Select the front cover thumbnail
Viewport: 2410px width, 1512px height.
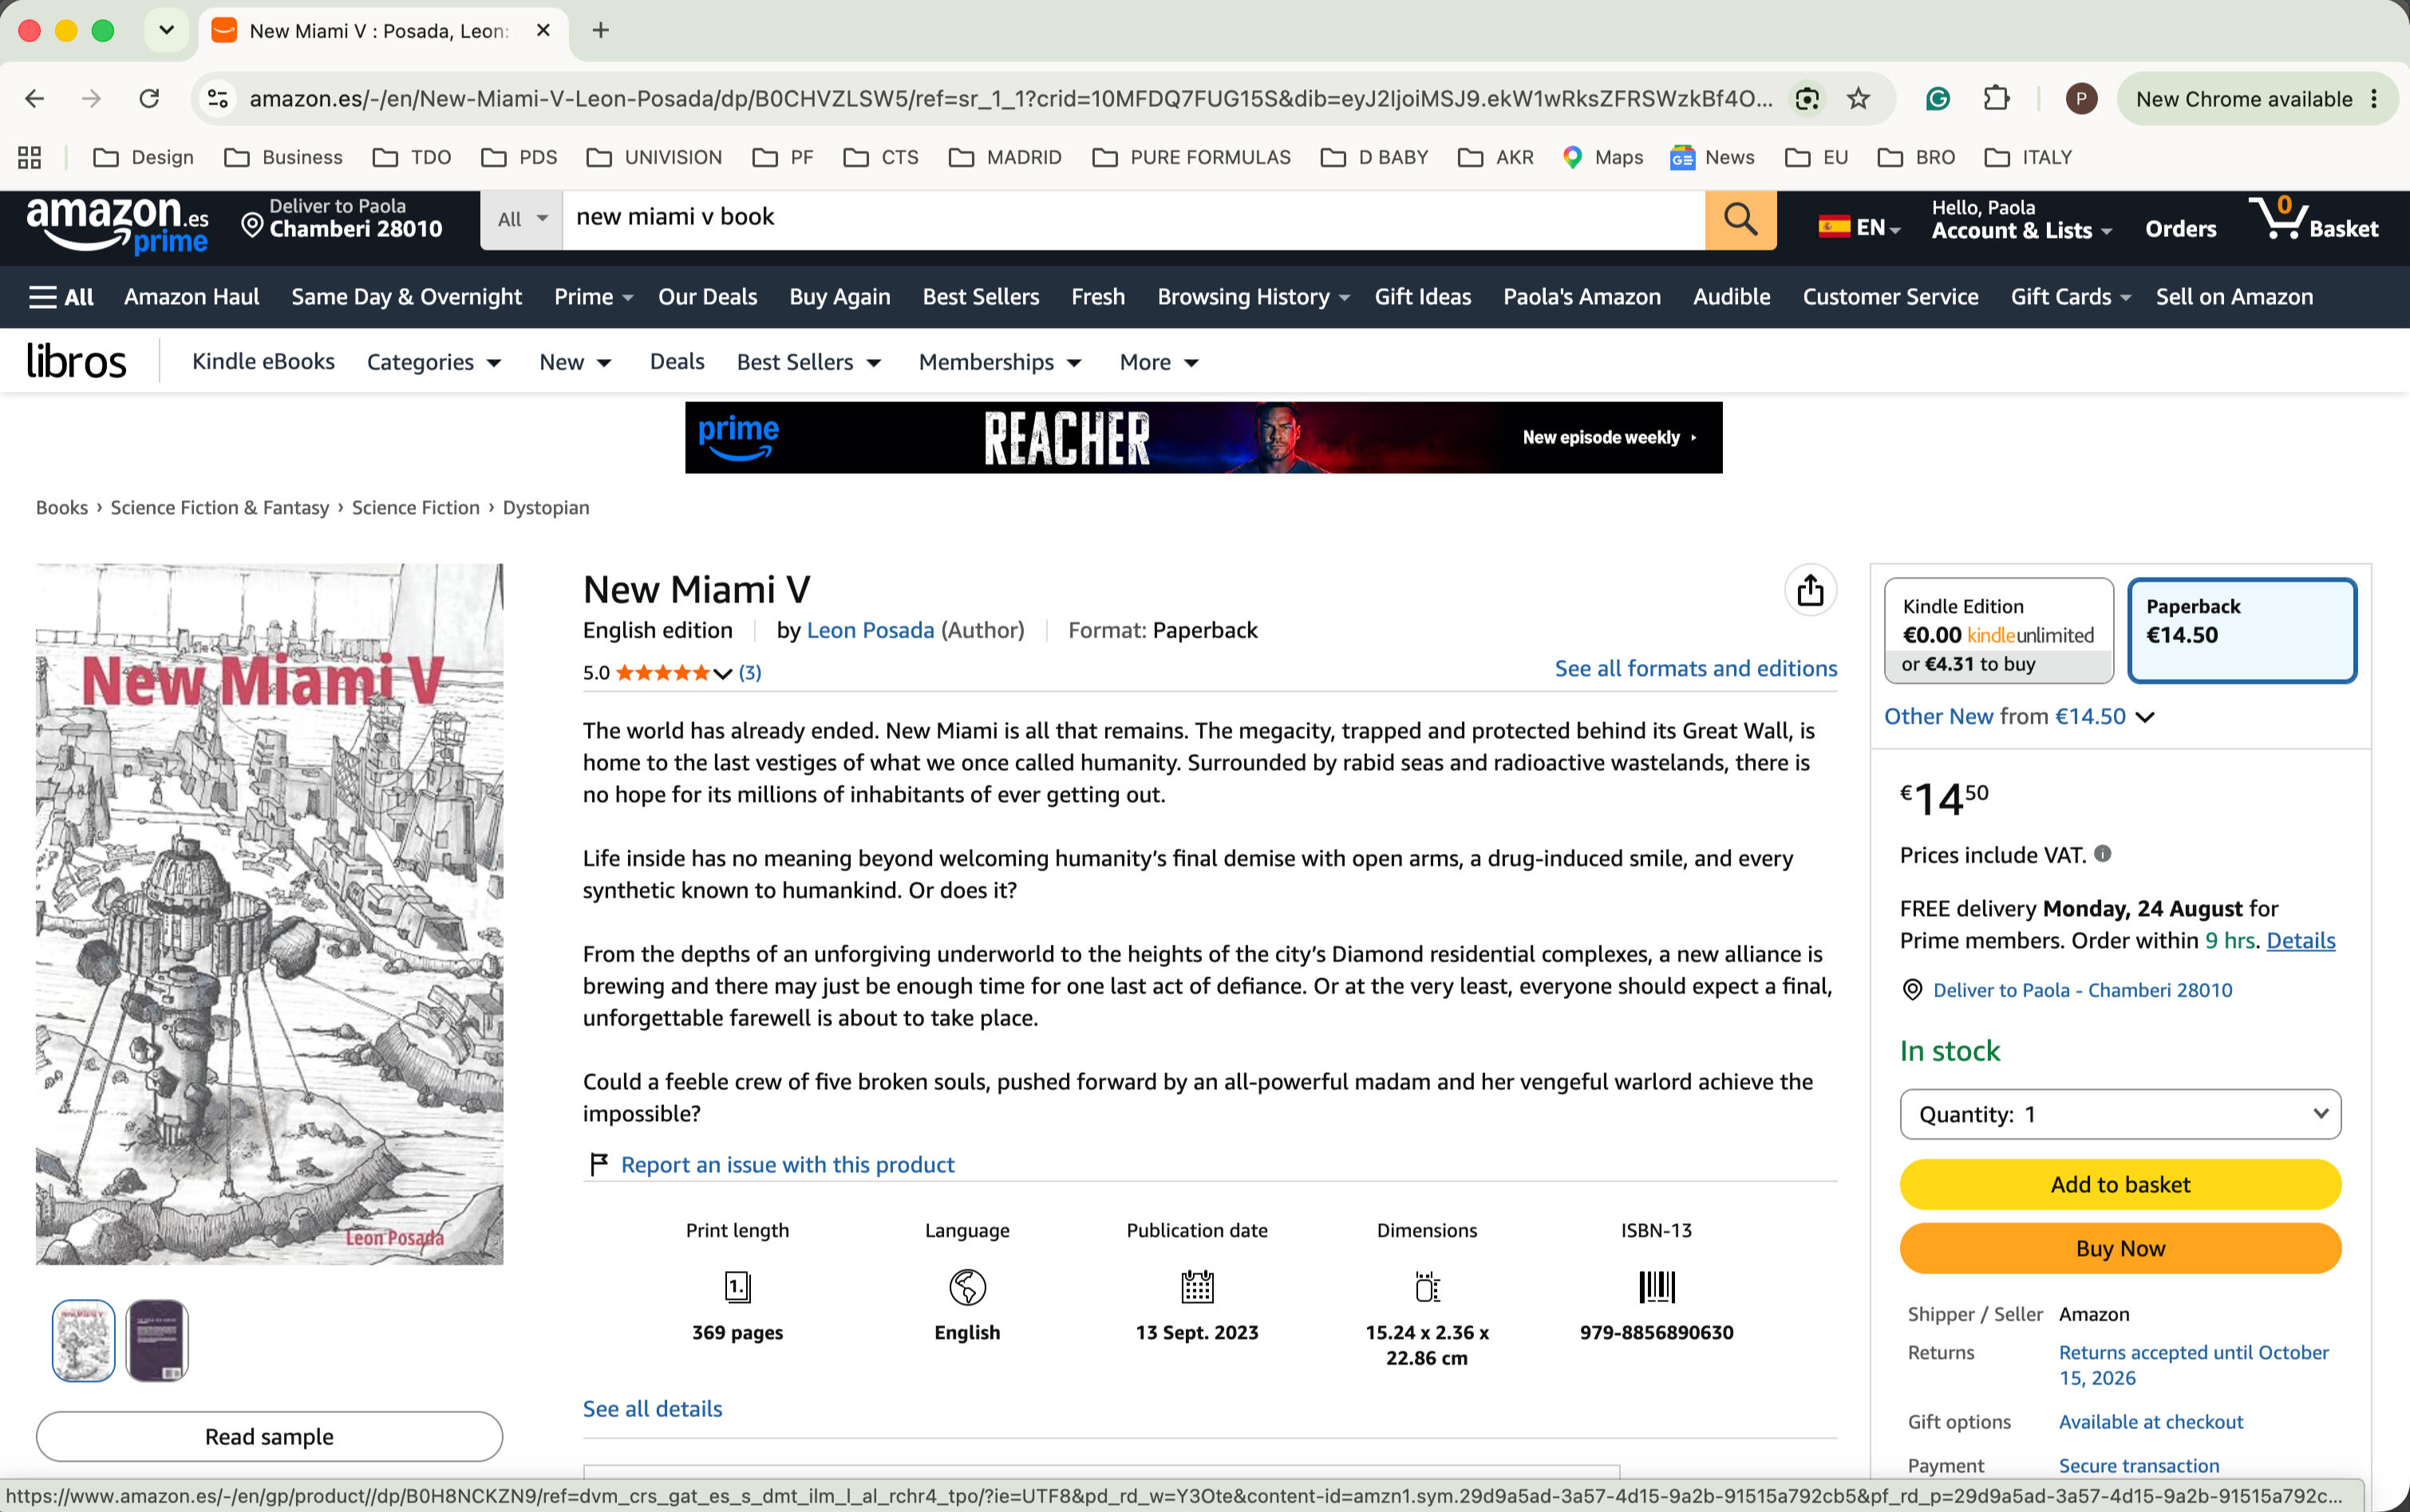[84, 1340]
